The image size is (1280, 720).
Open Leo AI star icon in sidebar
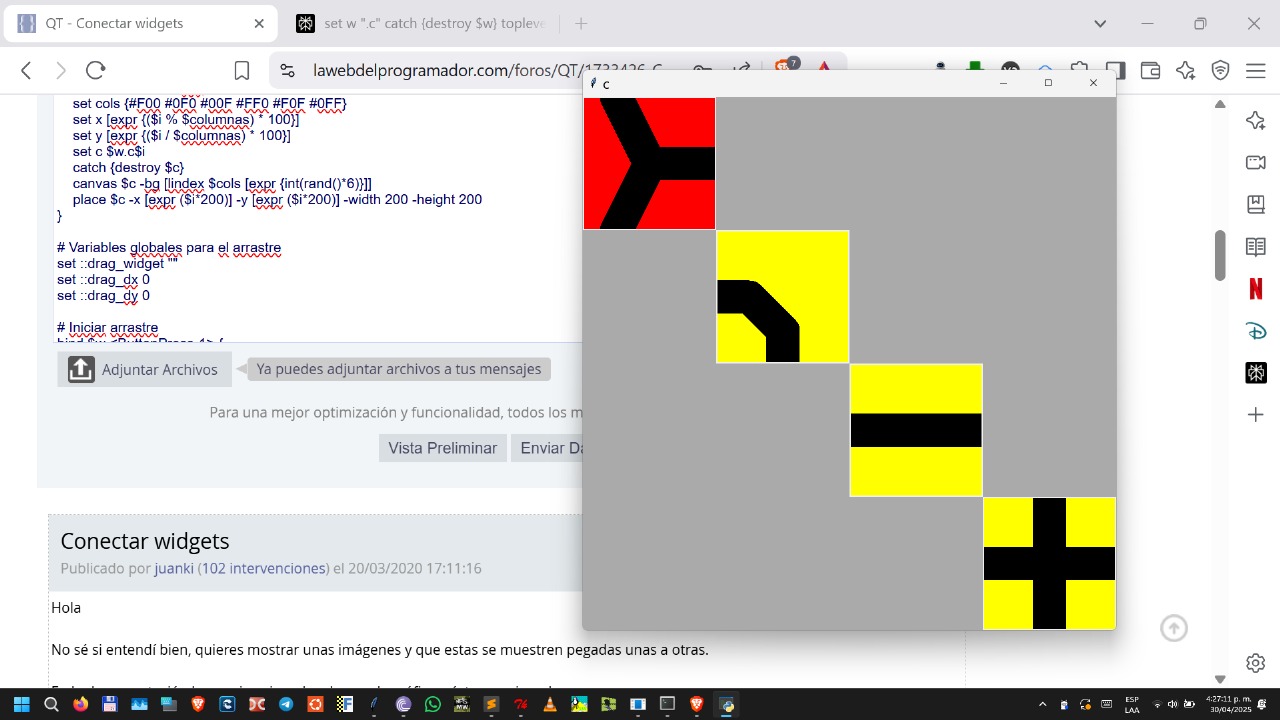pyautogui.click(x=1256, y=120)
